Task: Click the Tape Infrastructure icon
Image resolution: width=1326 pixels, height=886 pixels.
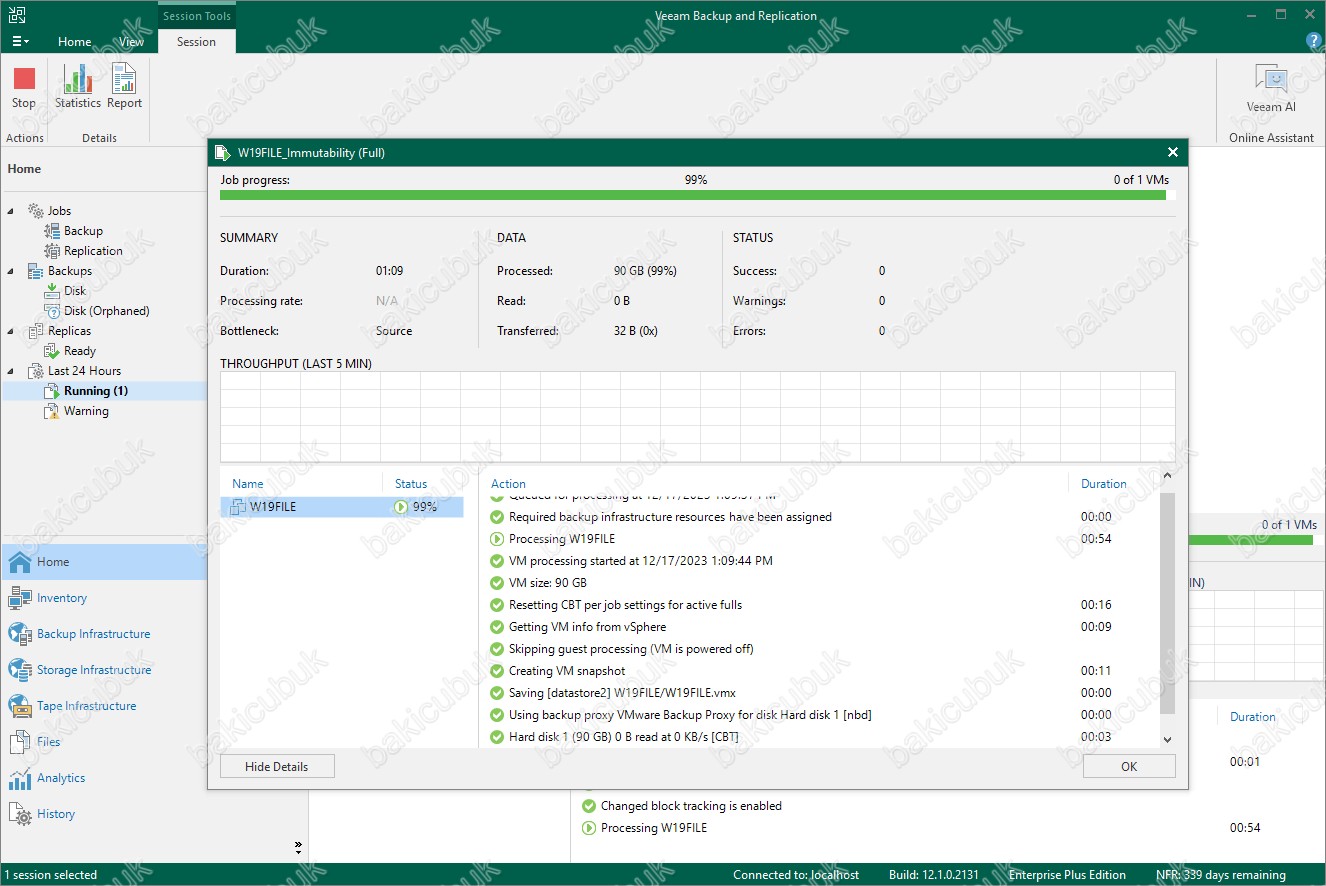Action: coord(20,706)
